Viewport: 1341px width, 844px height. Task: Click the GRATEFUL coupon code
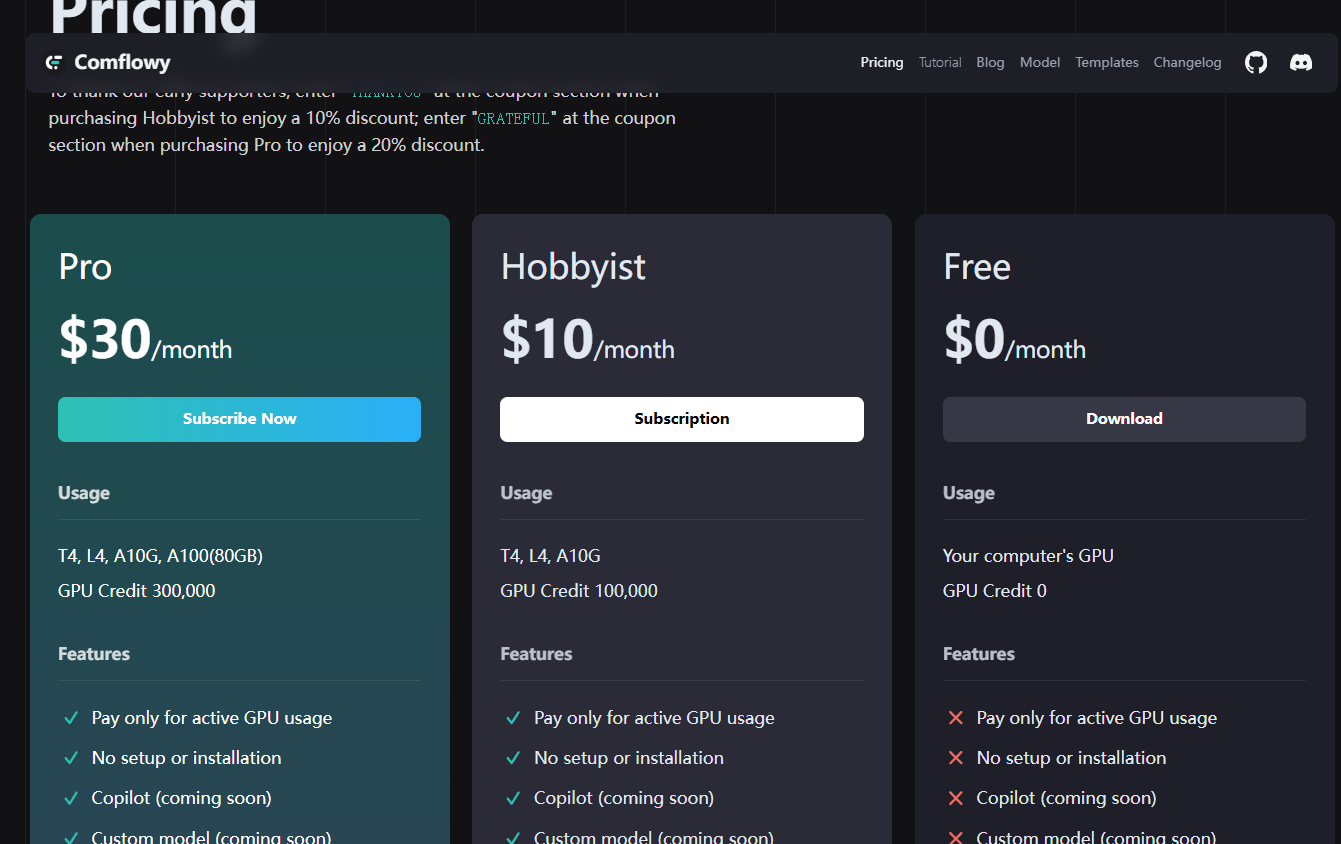pos(514,118)
